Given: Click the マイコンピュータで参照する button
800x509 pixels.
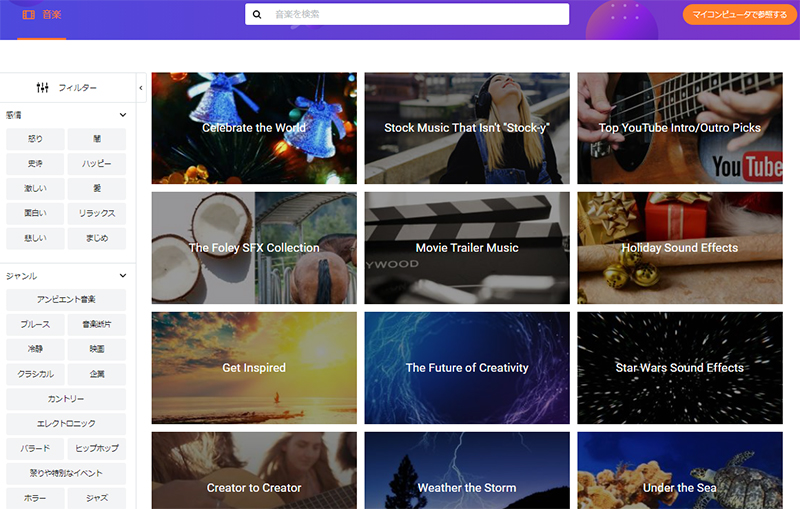Looking at the screenshot, I should (x=739, y=14).
